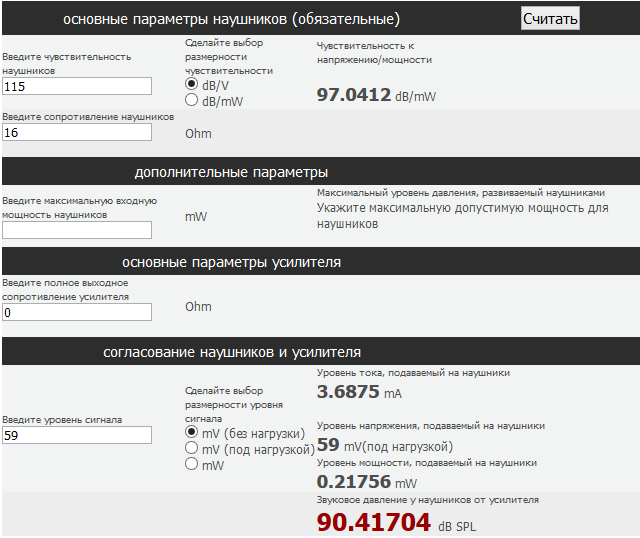Focus the amplifier output impedance field
The width and height of the screenshot is (640, 538).
pos(77,312)
